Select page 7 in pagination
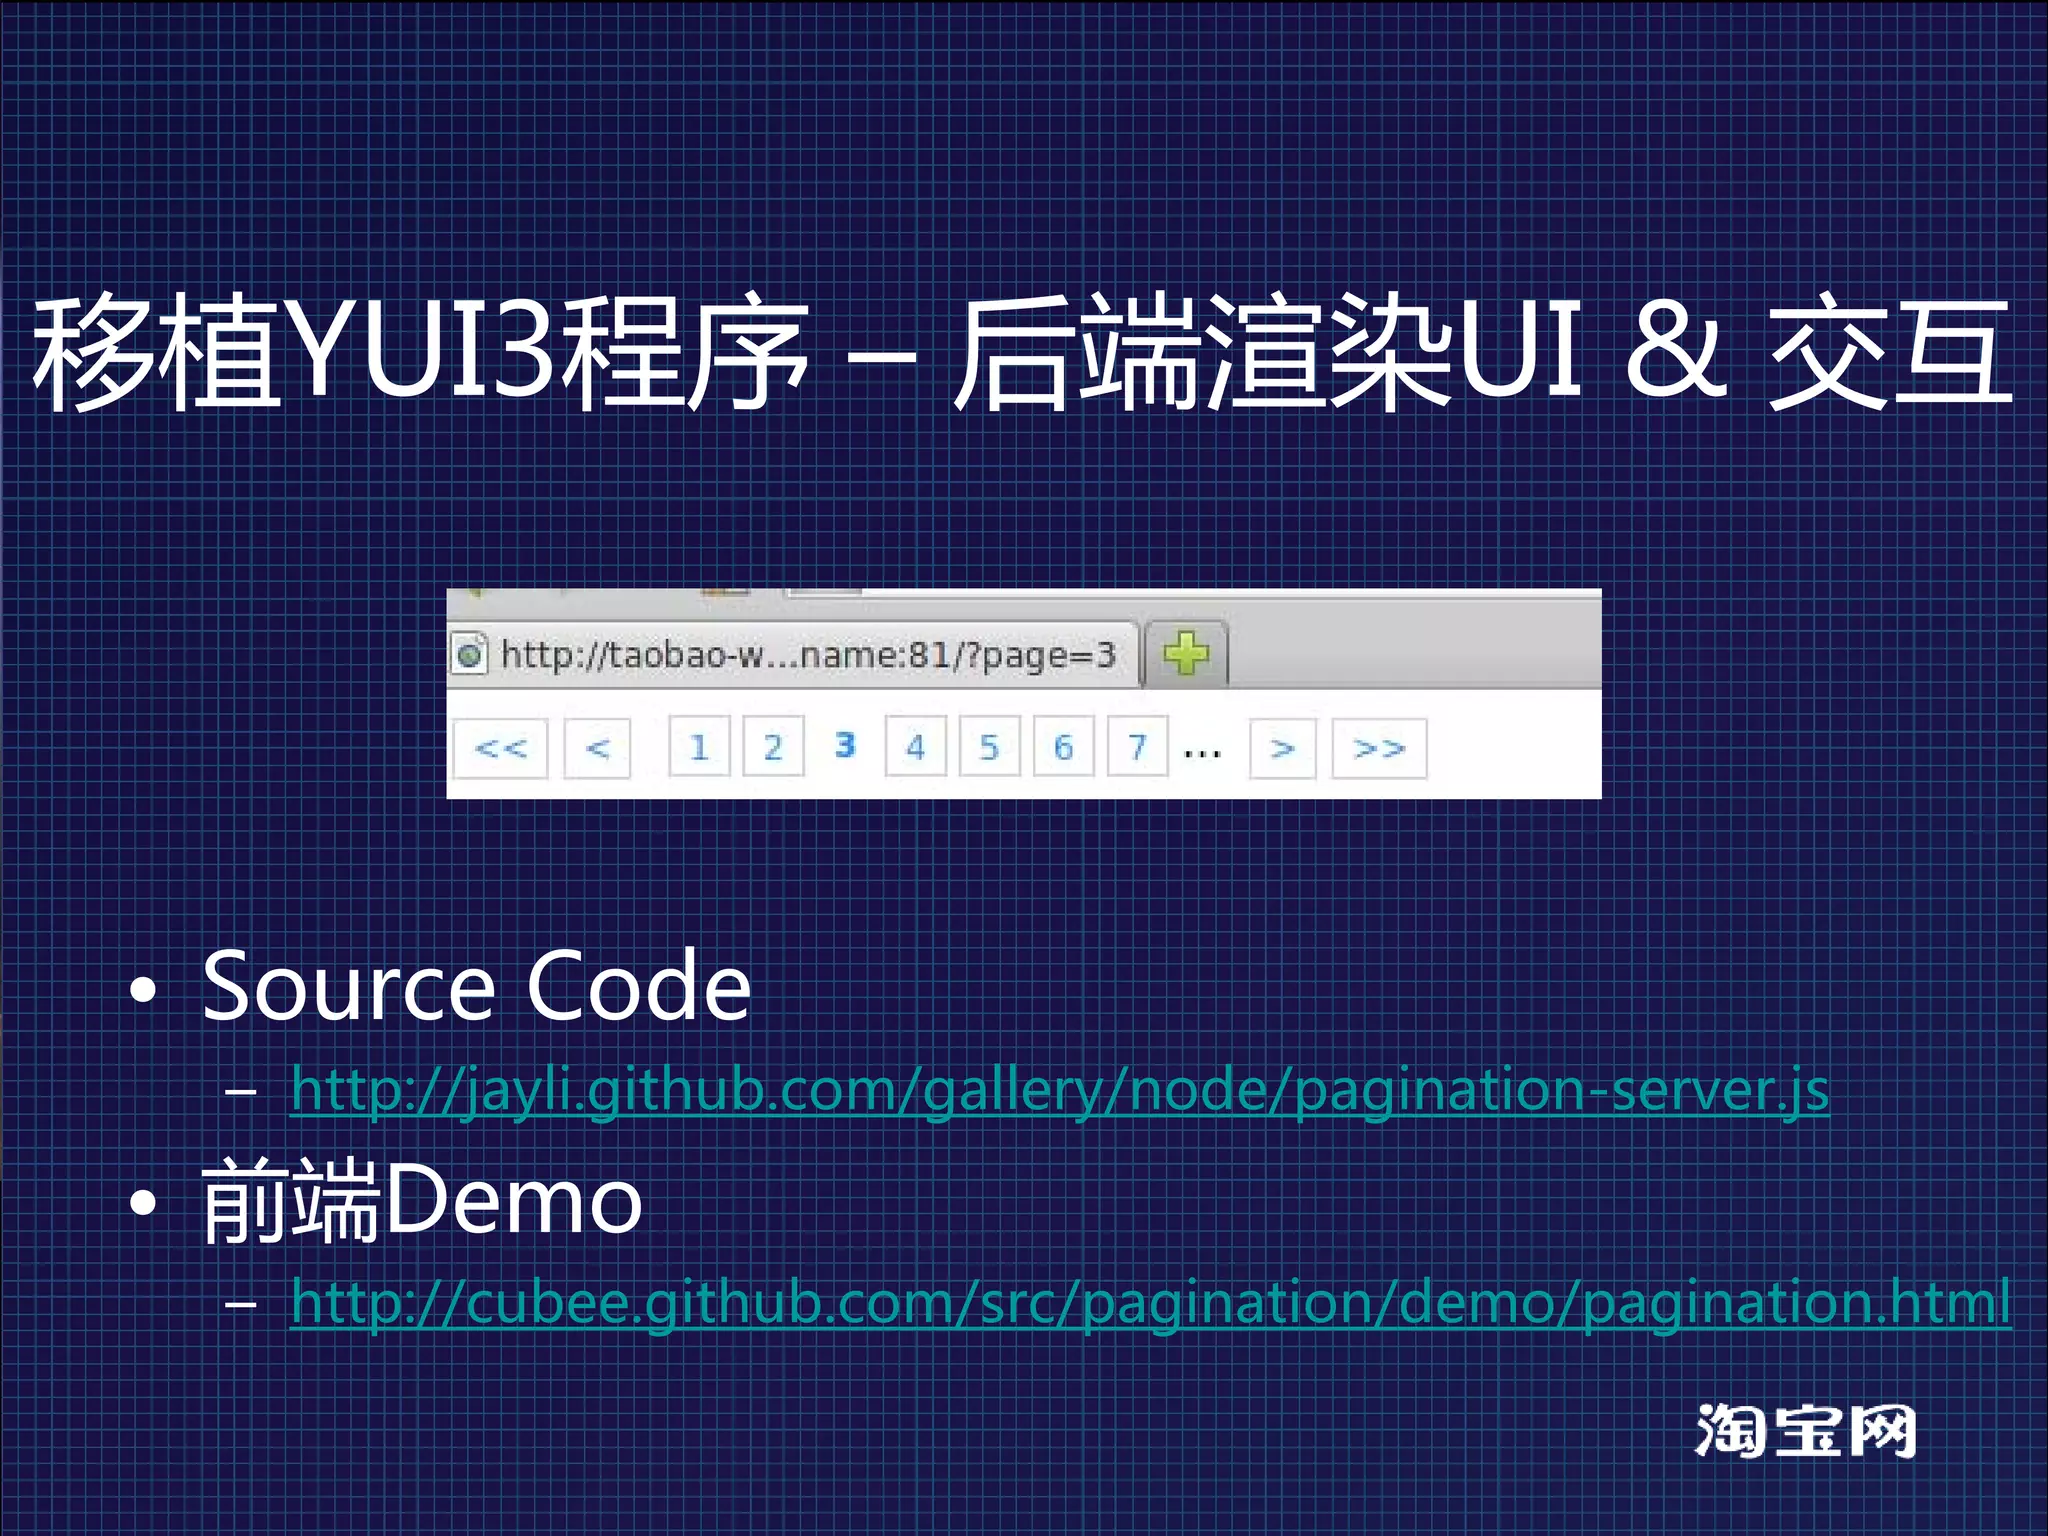Image resolution: width=2048 pixels, height=1536 pixels. coord(1137,746)
